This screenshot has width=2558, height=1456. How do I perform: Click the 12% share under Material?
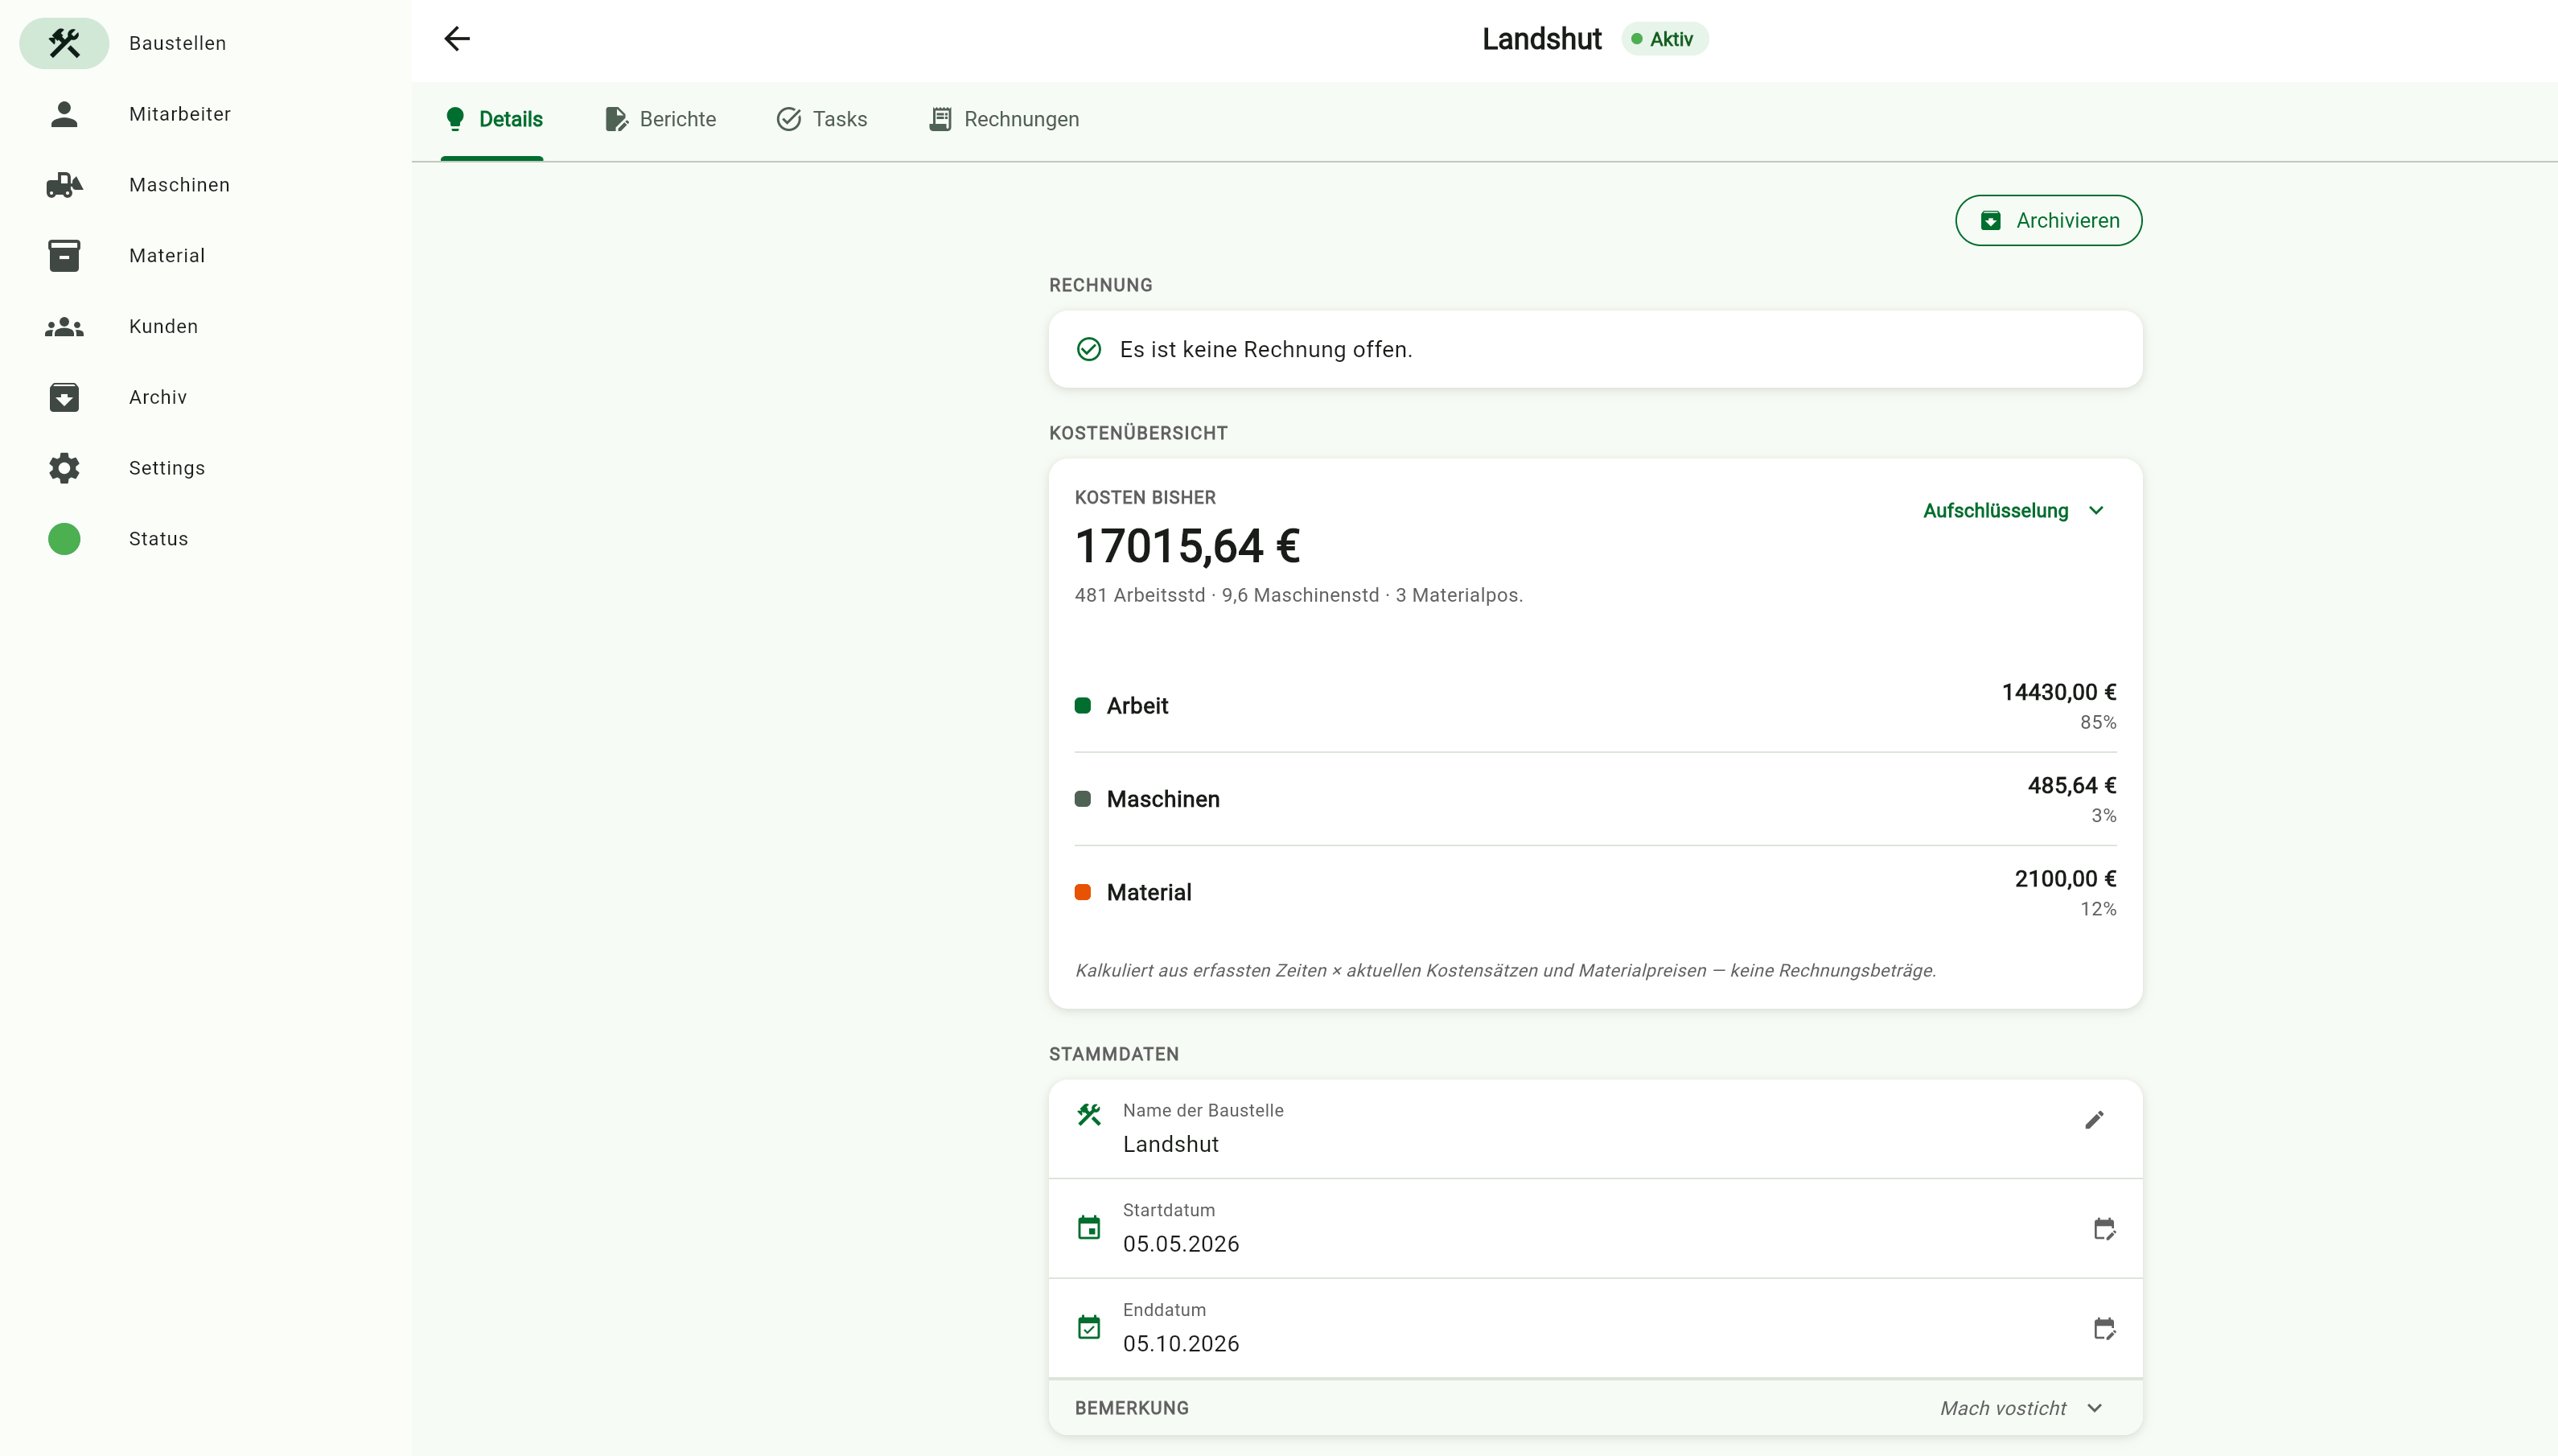[2097, 909]
